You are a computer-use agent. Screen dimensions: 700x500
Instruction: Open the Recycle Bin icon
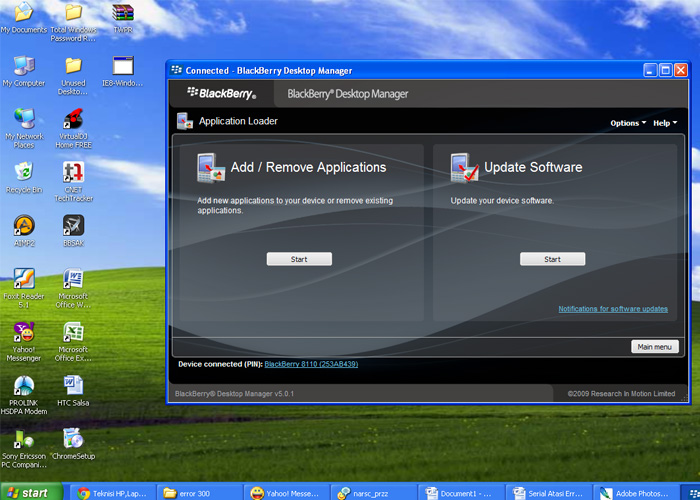click(x=24, y=172)
